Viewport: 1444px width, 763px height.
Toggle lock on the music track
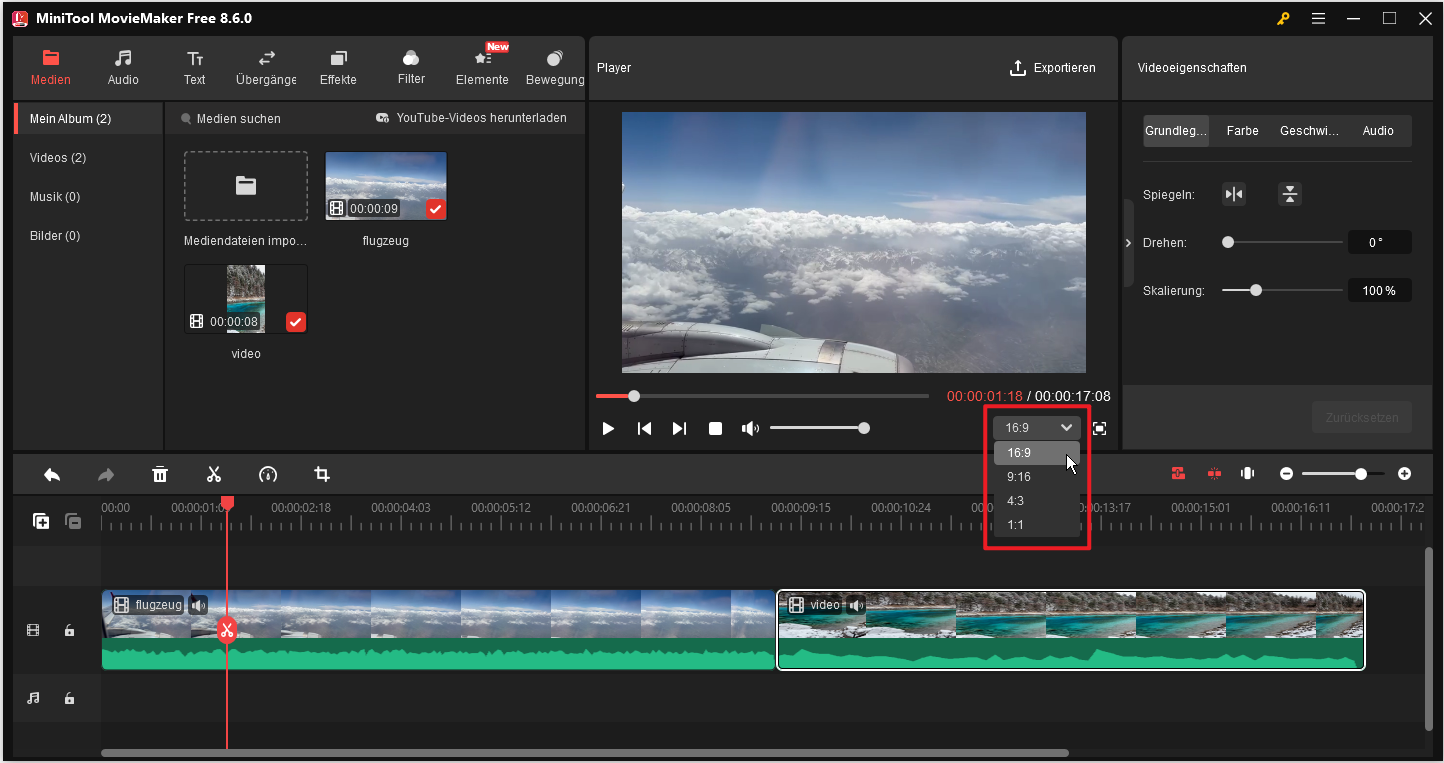[69, 698]
